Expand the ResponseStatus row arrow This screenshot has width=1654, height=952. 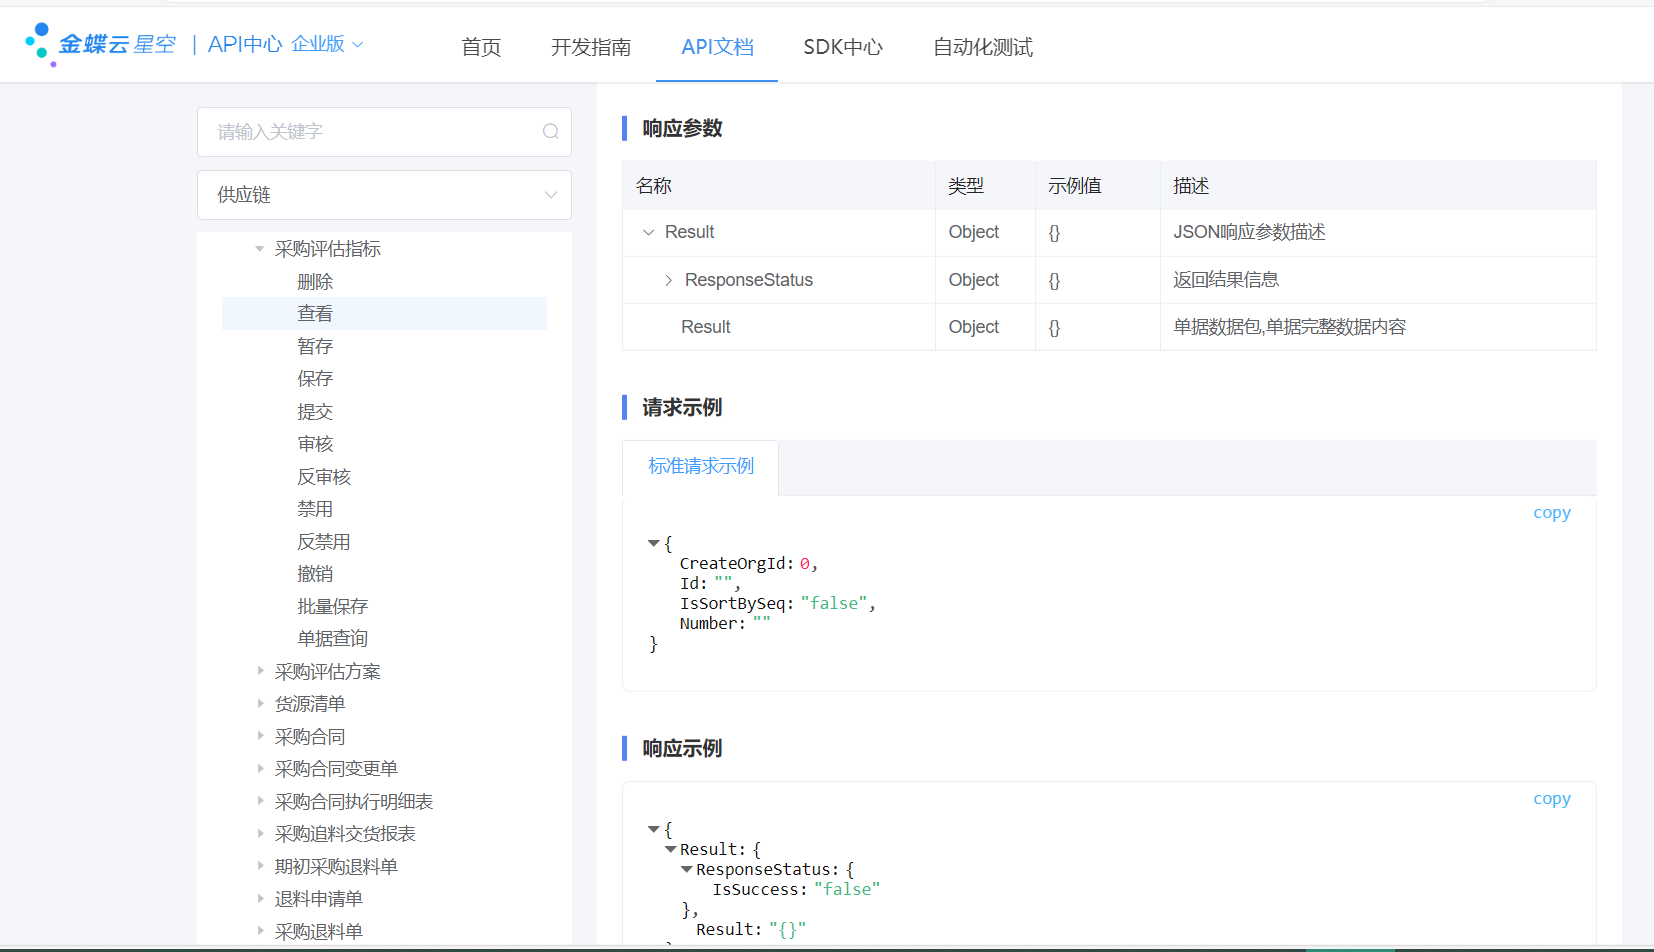(x=668, y=280)
